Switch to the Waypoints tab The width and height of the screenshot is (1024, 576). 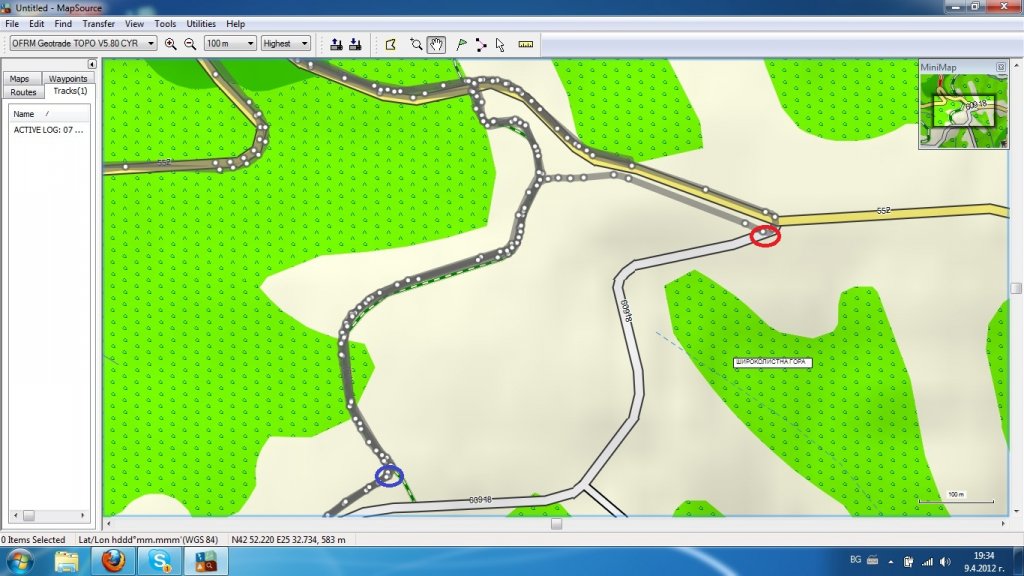pos(68,78)
